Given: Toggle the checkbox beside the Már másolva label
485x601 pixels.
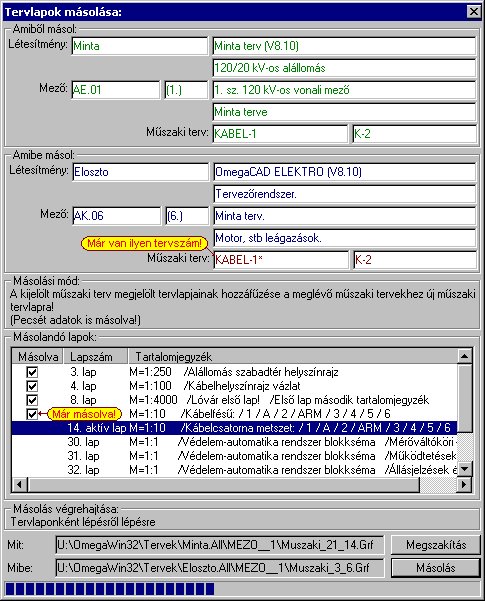Looking at the screenshot, I should pyautogui.click(x=32, y=414).
